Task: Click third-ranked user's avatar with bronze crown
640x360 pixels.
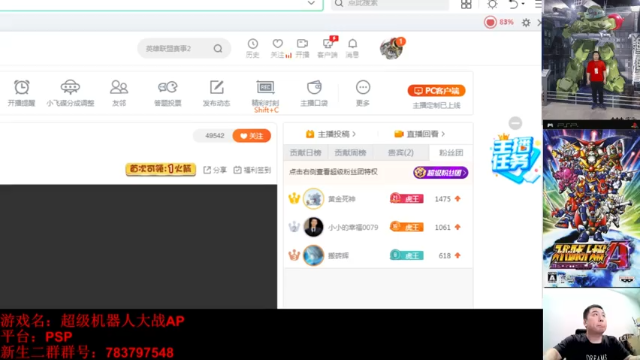Action: point(313,256)
